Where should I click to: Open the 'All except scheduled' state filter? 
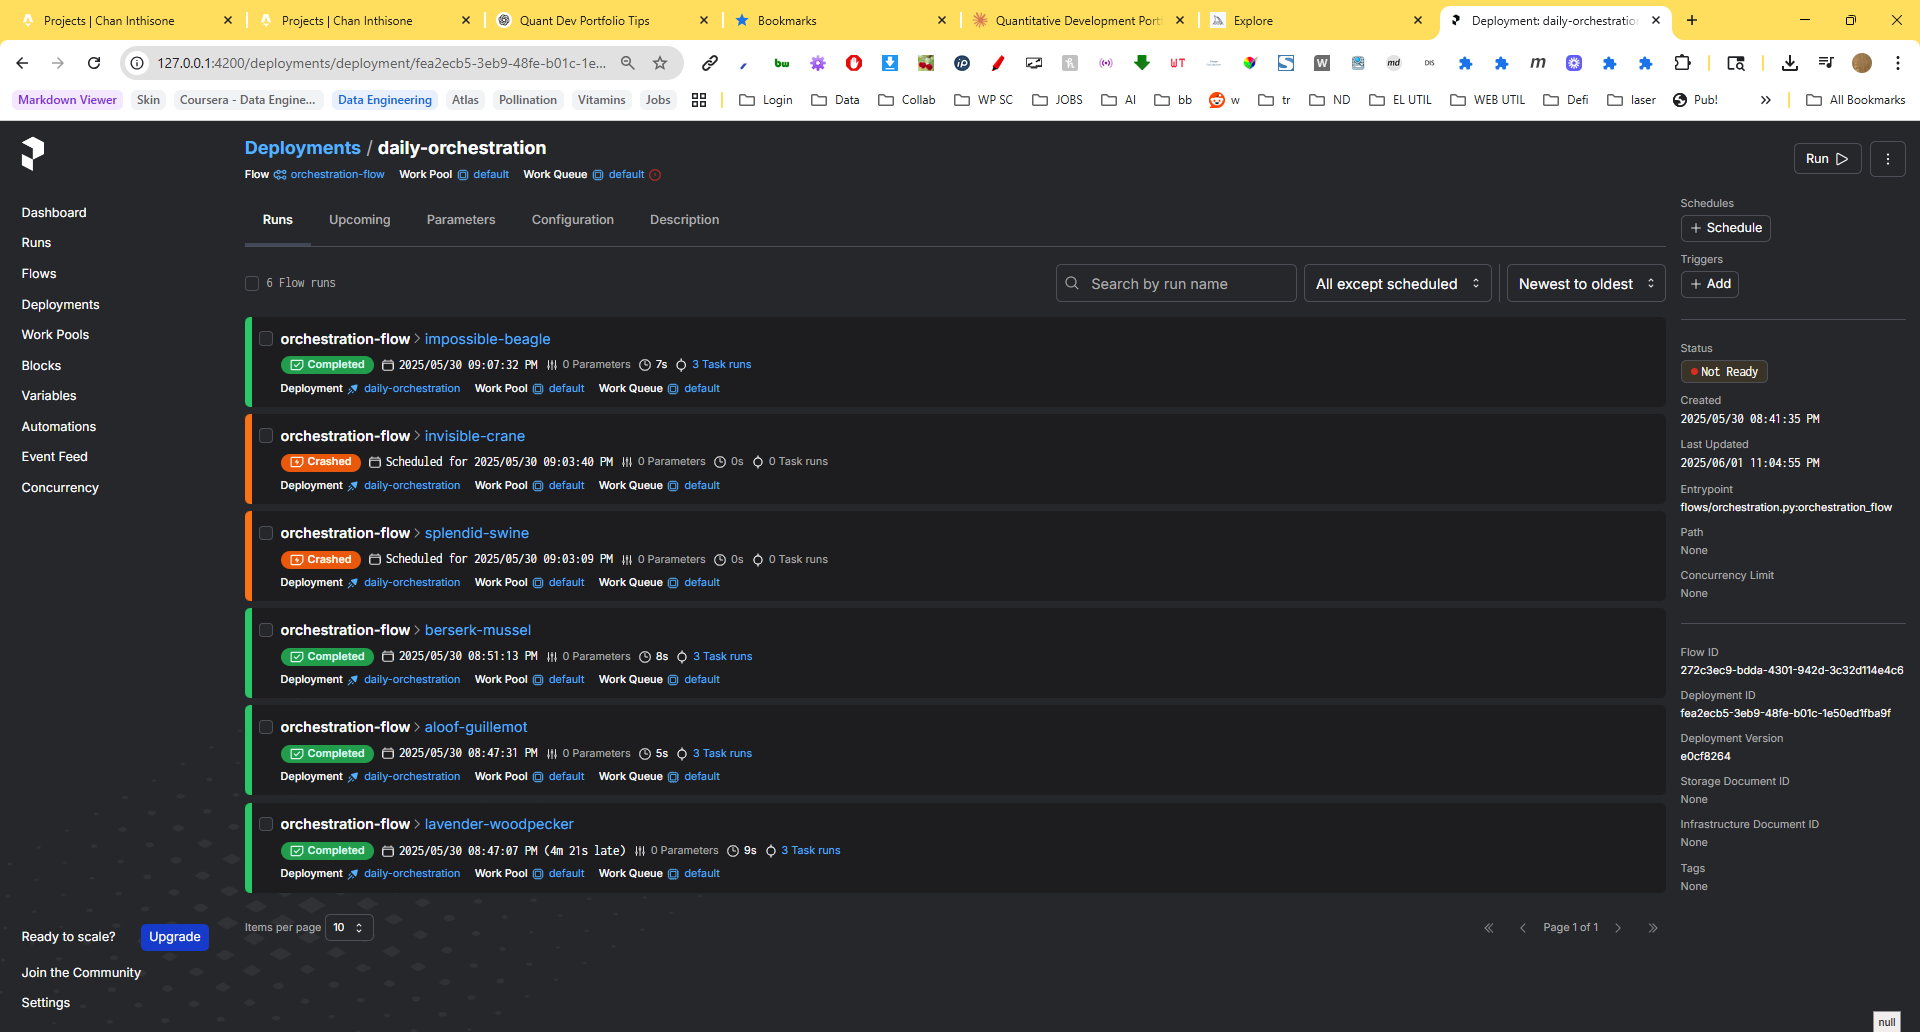click(1396, 284)
